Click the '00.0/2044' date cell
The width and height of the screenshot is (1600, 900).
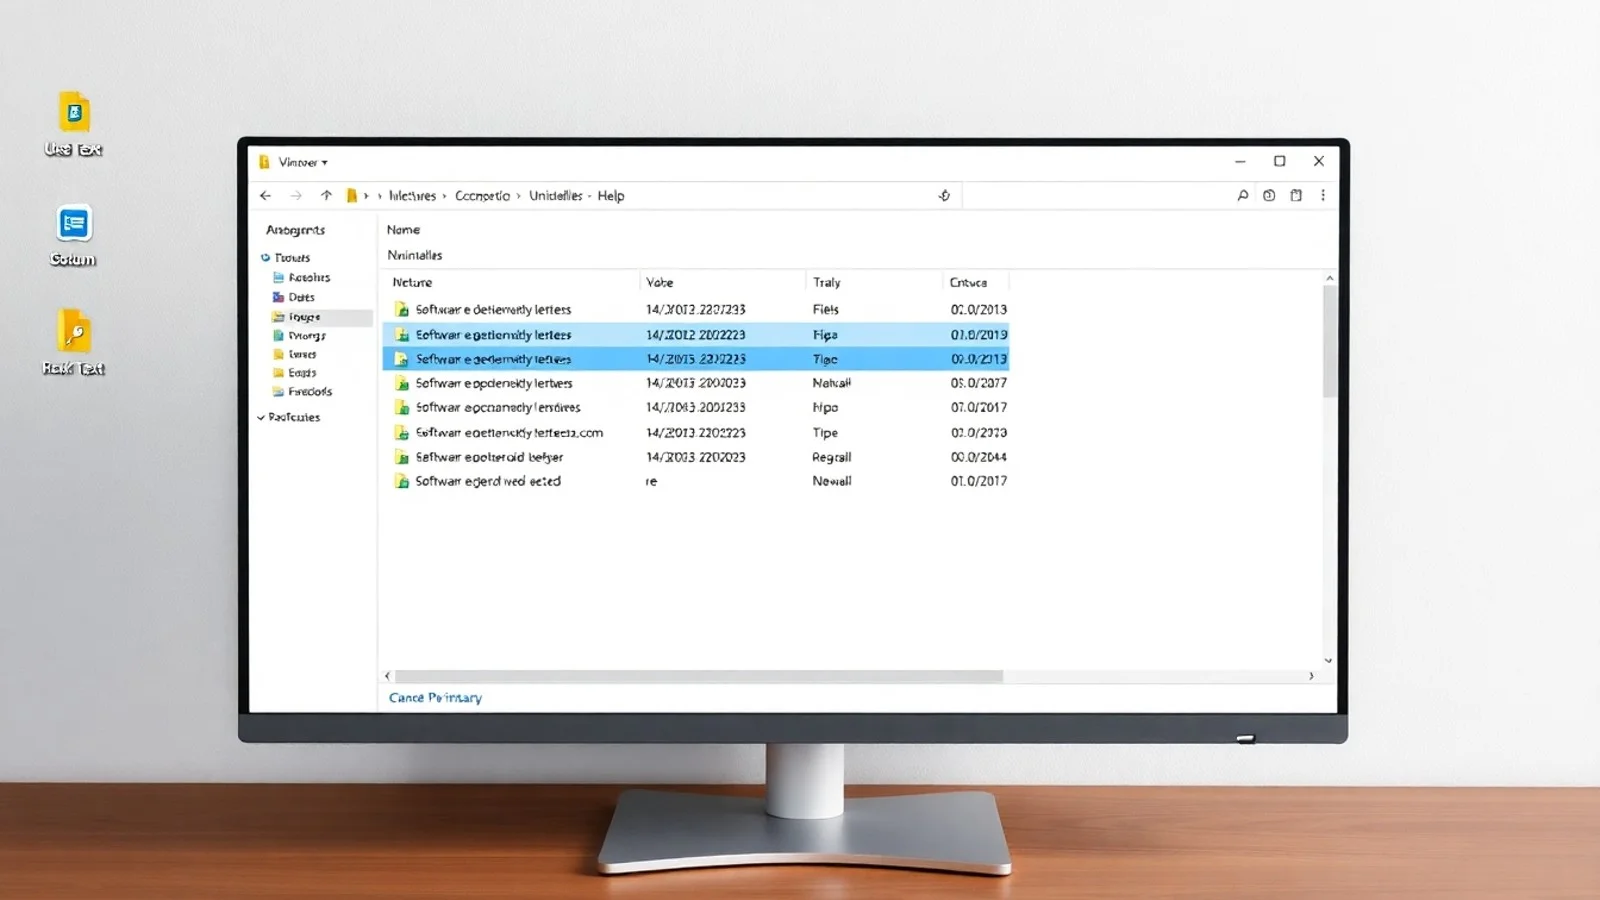click(x=979, y=457)
